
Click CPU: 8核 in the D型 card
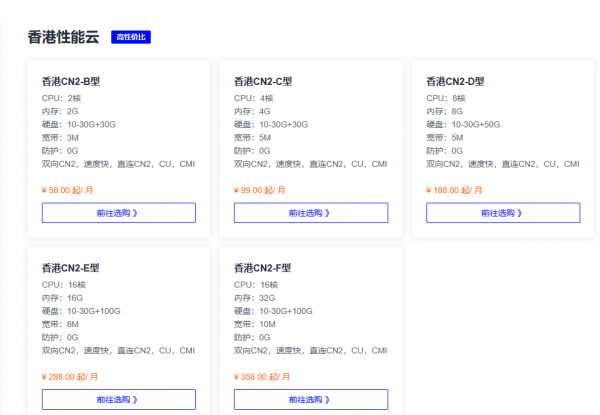446,98
